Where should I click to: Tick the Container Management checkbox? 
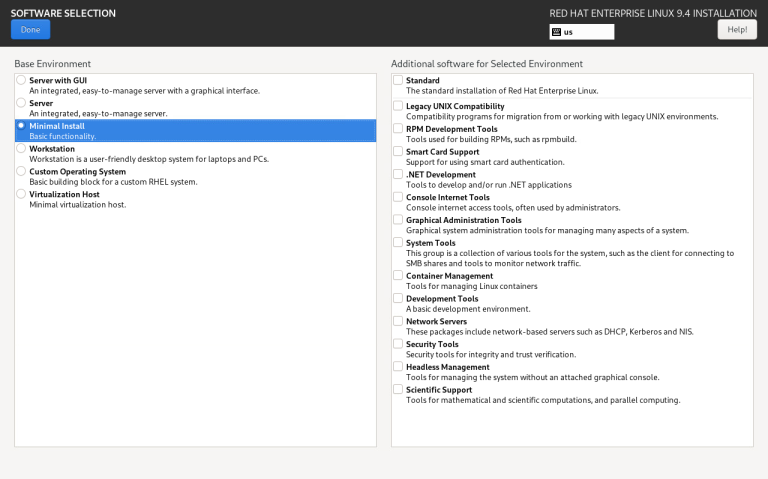pos(398,275)
